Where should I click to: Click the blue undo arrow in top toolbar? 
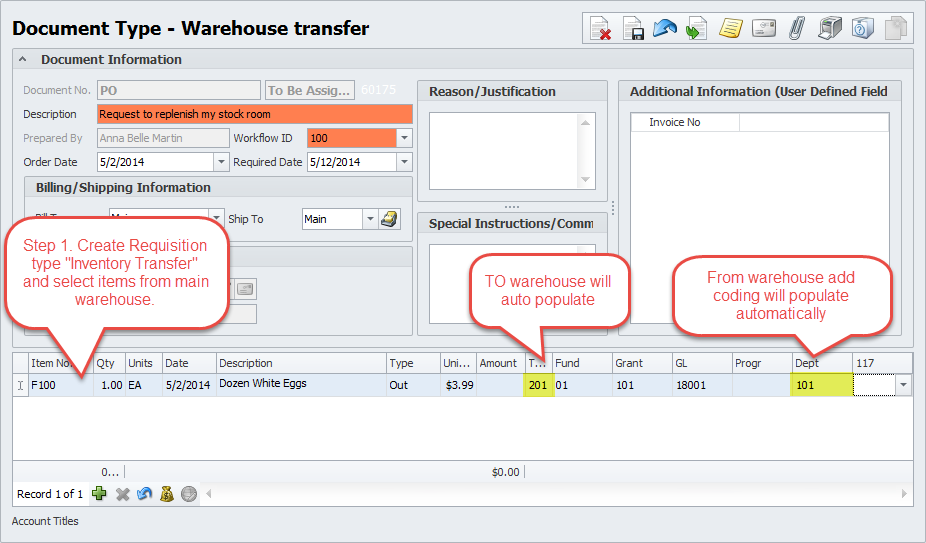[665, 29]
